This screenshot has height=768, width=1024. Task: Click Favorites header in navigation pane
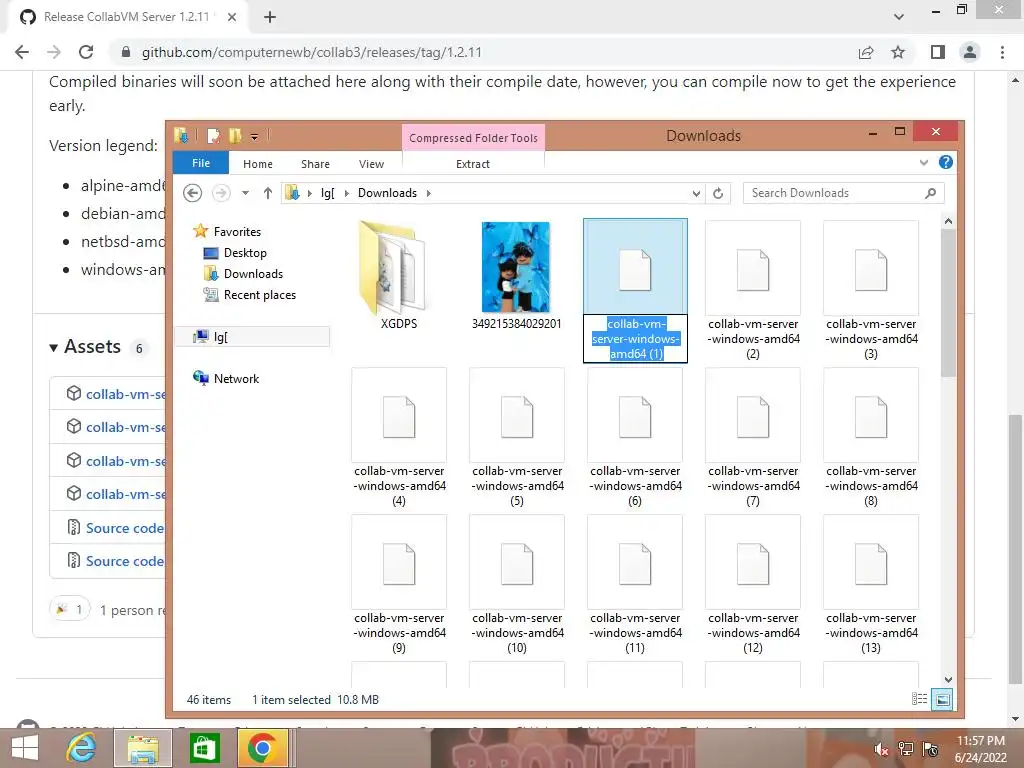pos(227,232)
